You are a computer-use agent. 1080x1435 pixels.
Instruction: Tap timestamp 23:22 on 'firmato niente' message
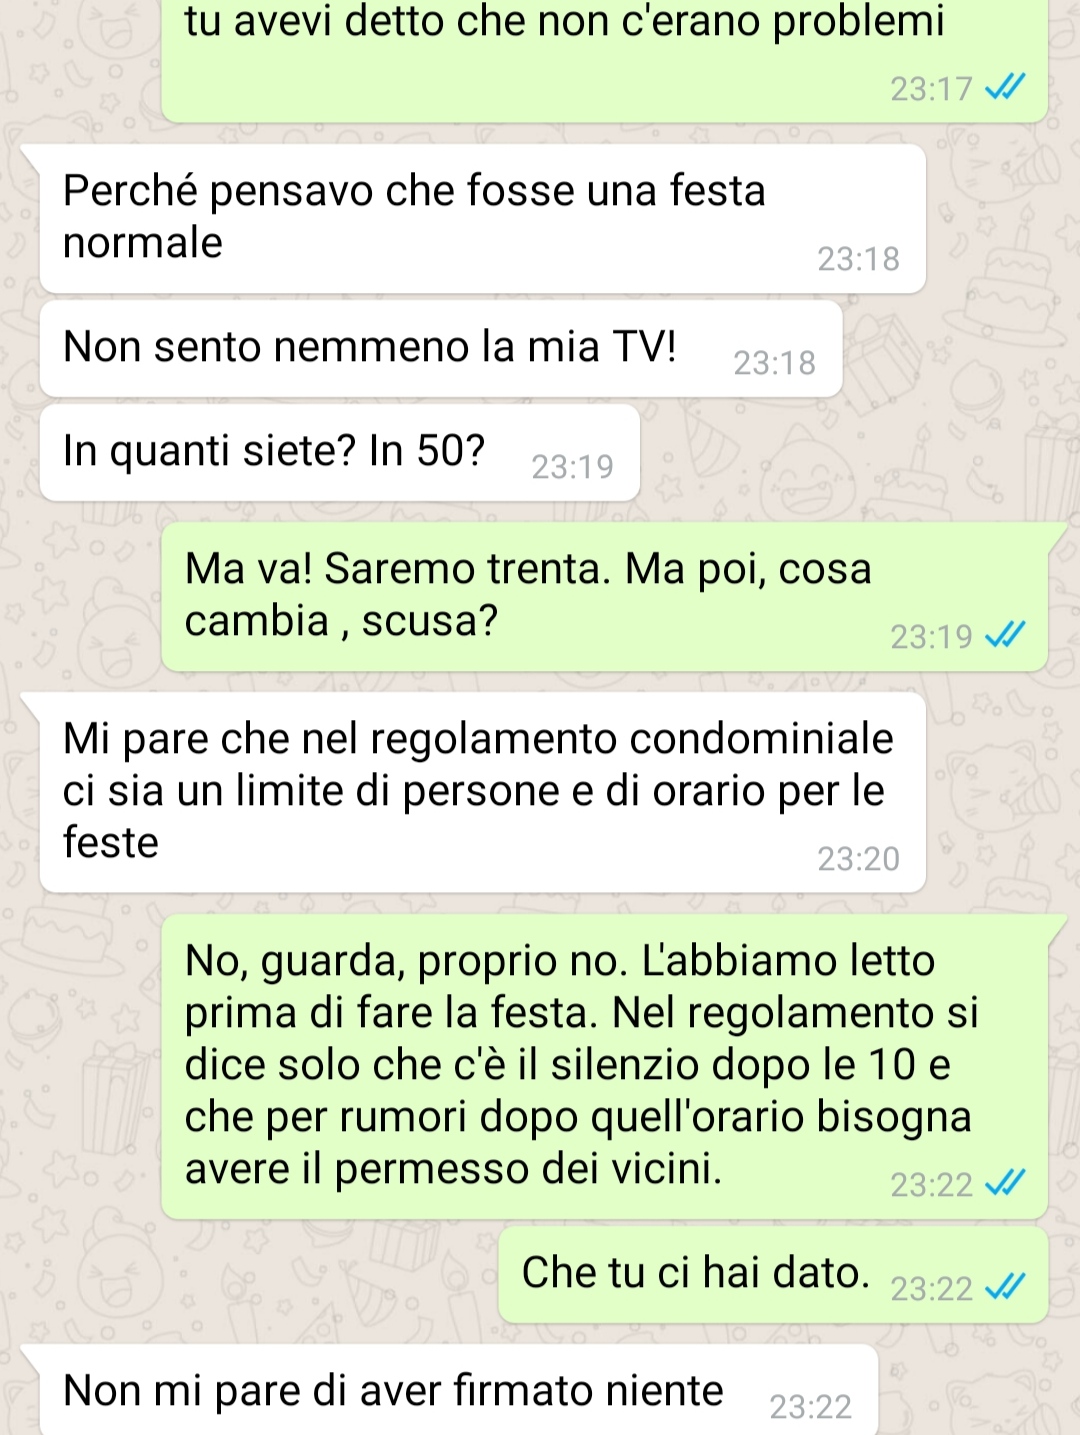click(x=810, y=1407)
